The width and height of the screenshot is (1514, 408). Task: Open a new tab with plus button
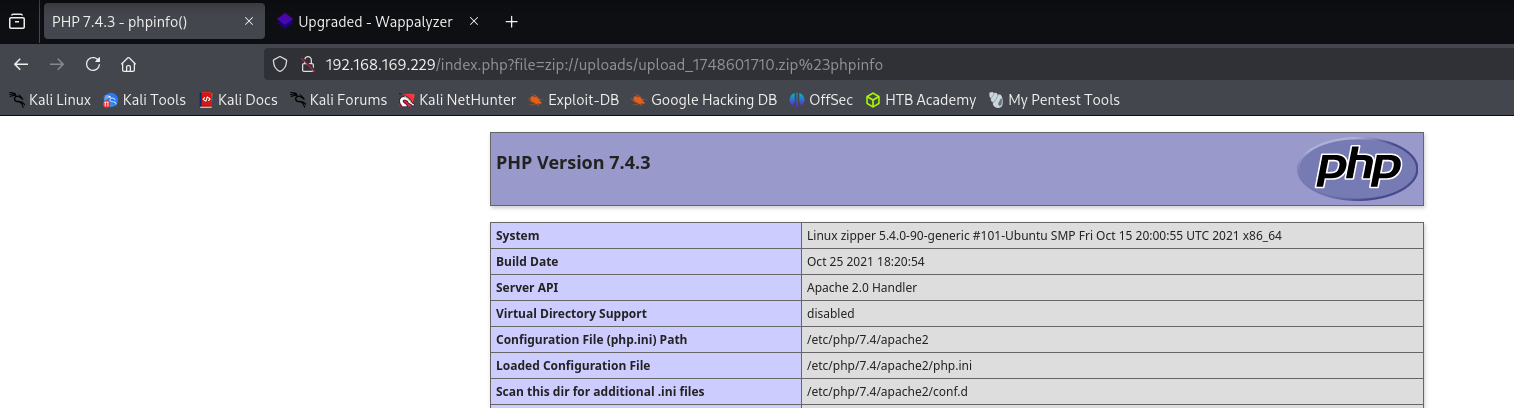coord(512,21)
